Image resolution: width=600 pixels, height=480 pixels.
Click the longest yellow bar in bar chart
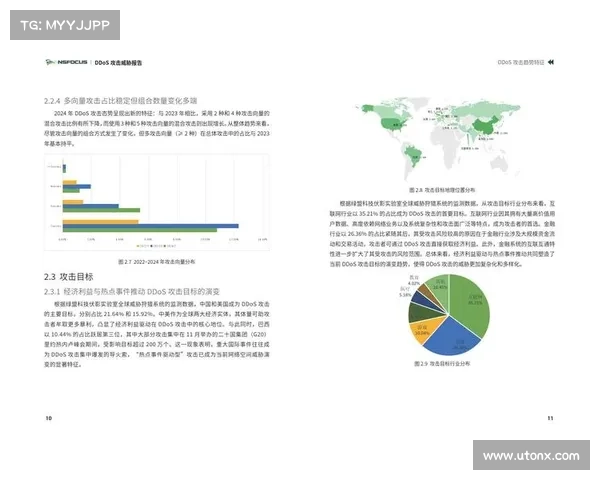coord(101,222)
